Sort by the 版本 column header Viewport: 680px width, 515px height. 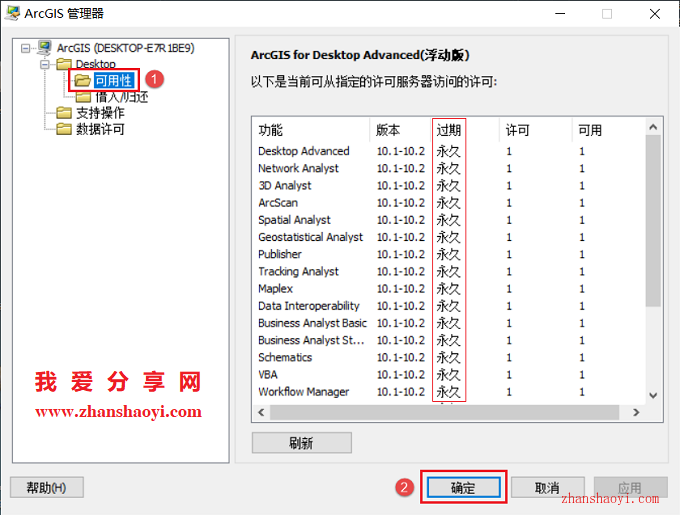click(401, 130)
